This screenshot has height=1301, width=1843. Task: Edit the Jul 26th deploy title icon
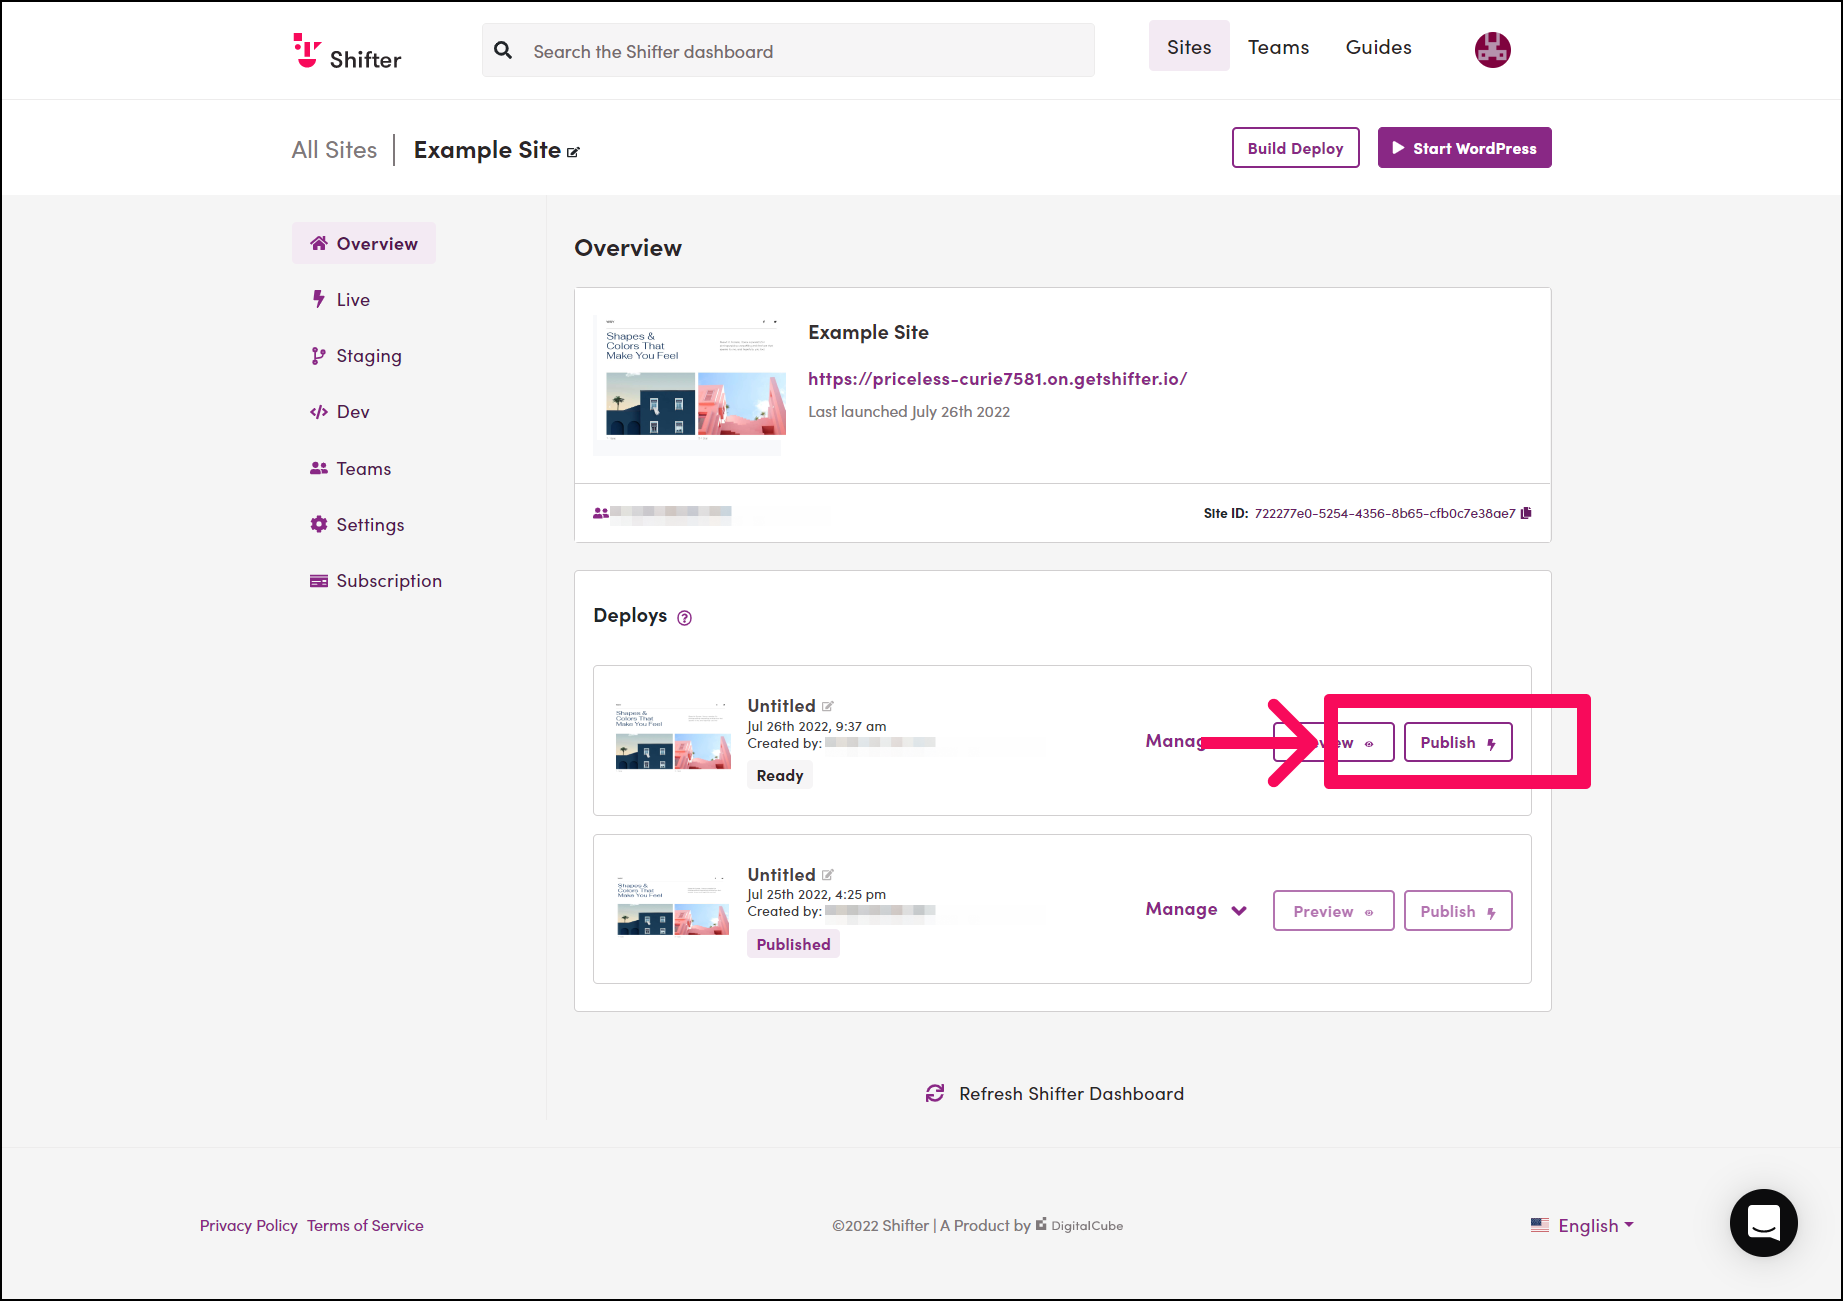tap(828, 706)
